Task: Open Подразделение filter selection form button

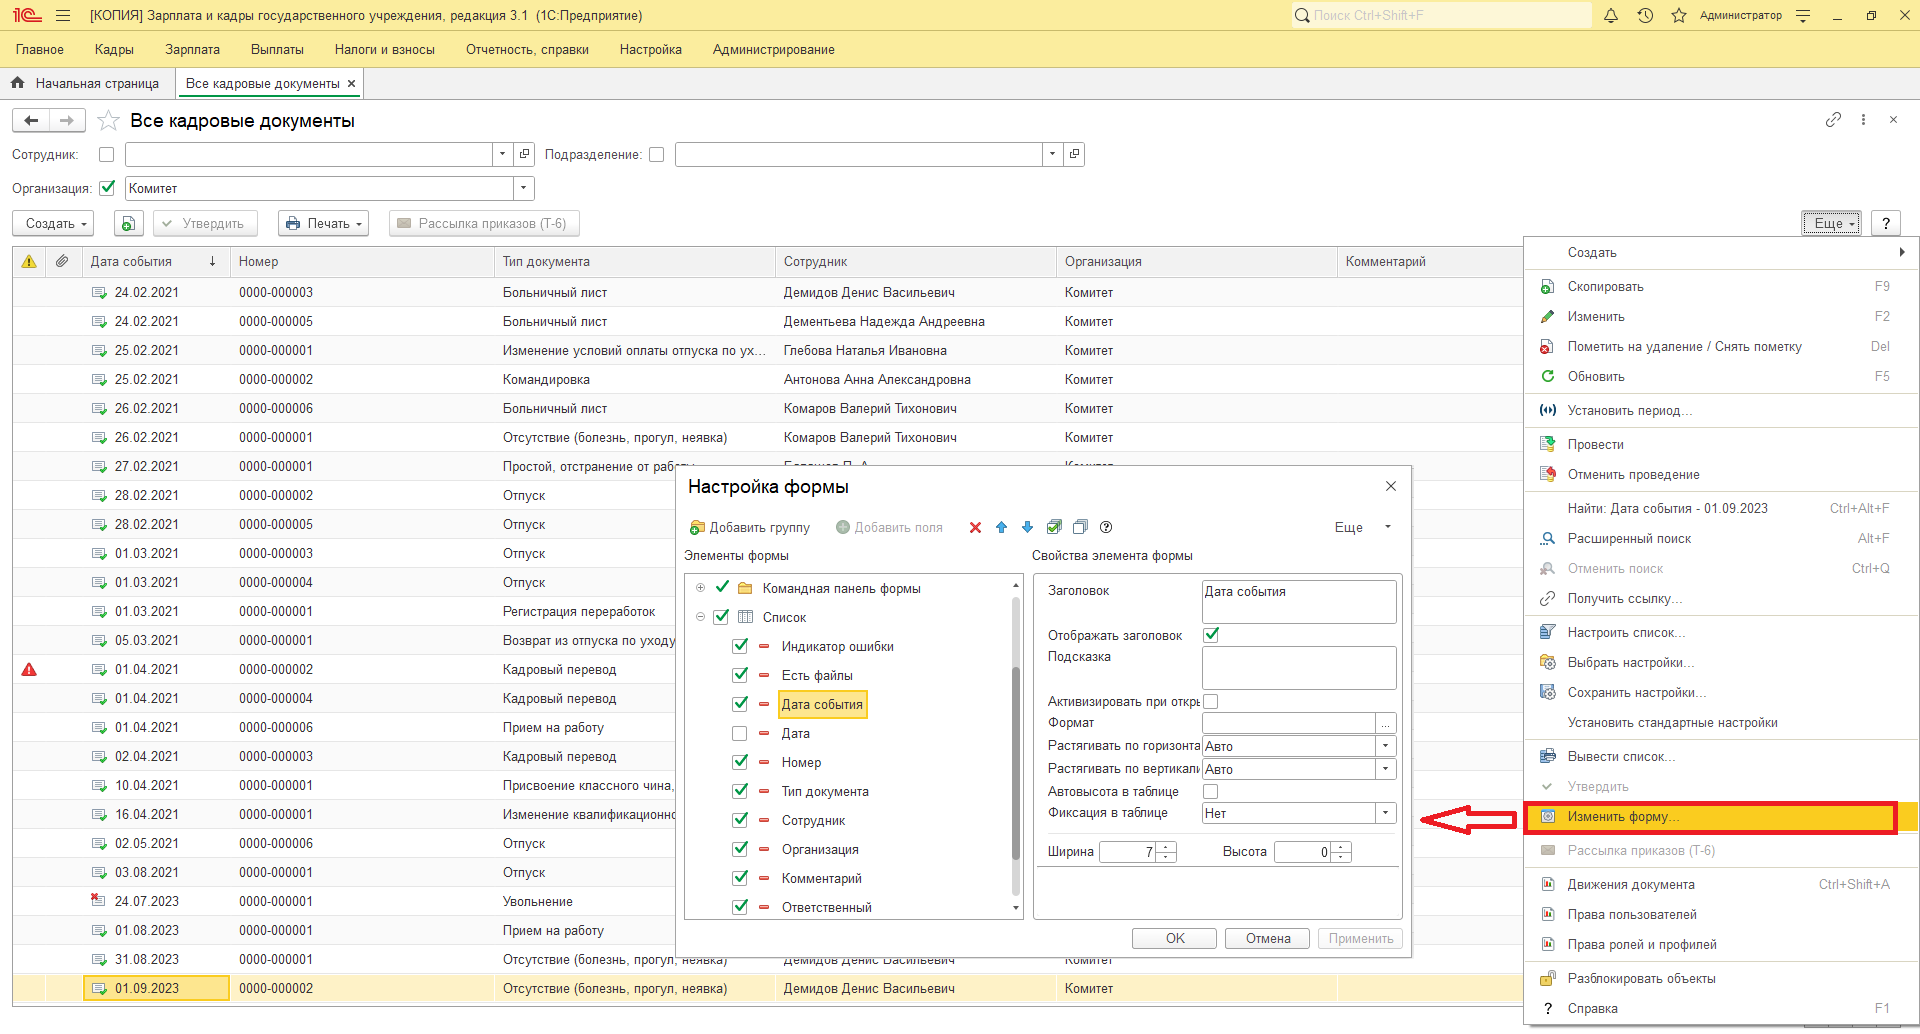Action: [1074, 155]
